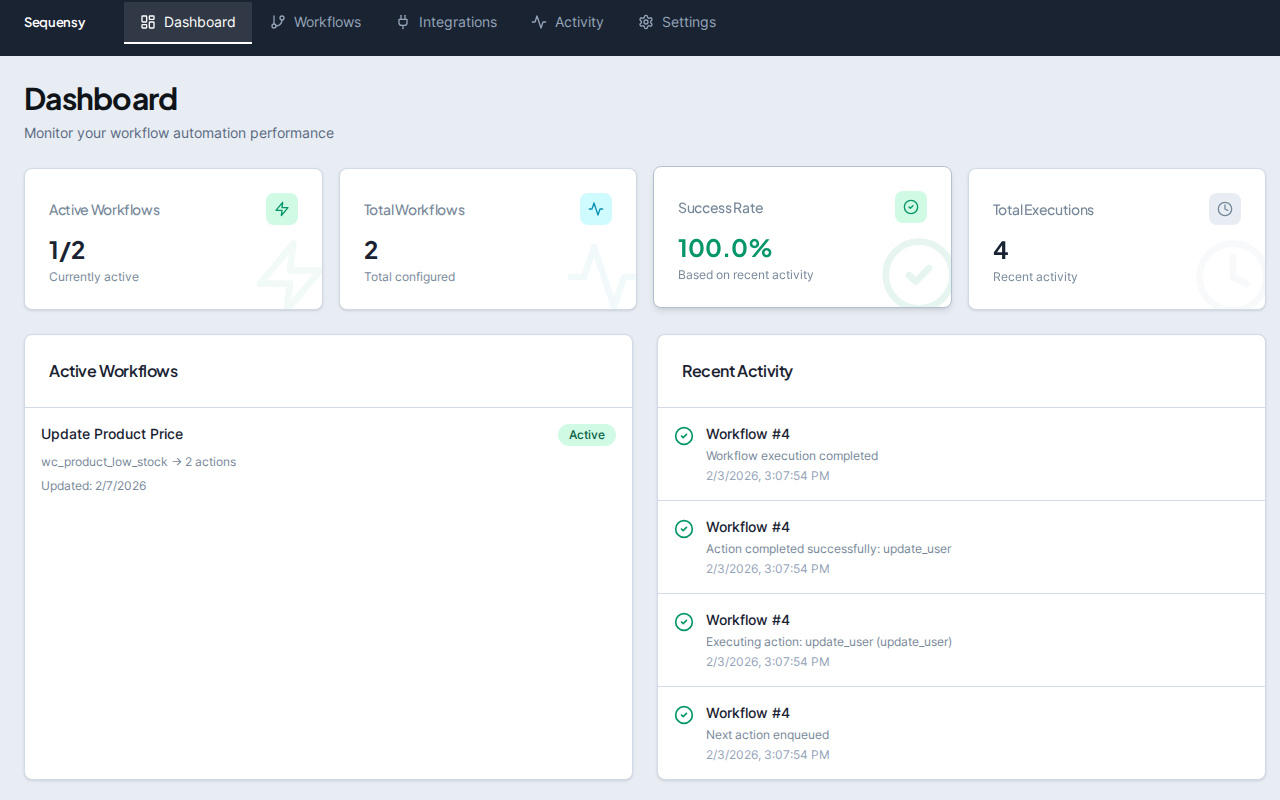
Task: Click the pulse icon on Total Workflows card
Action: [x=596, y=209]
